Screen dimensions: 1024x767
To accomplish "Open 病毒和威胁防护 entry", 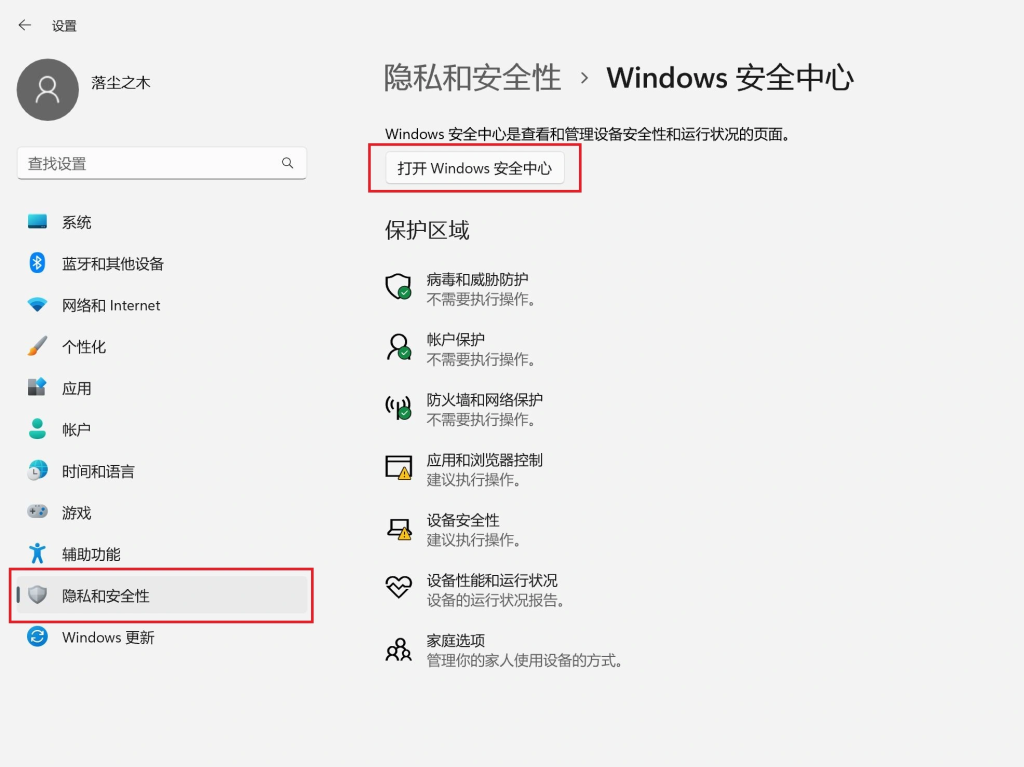I will point(460,289).
